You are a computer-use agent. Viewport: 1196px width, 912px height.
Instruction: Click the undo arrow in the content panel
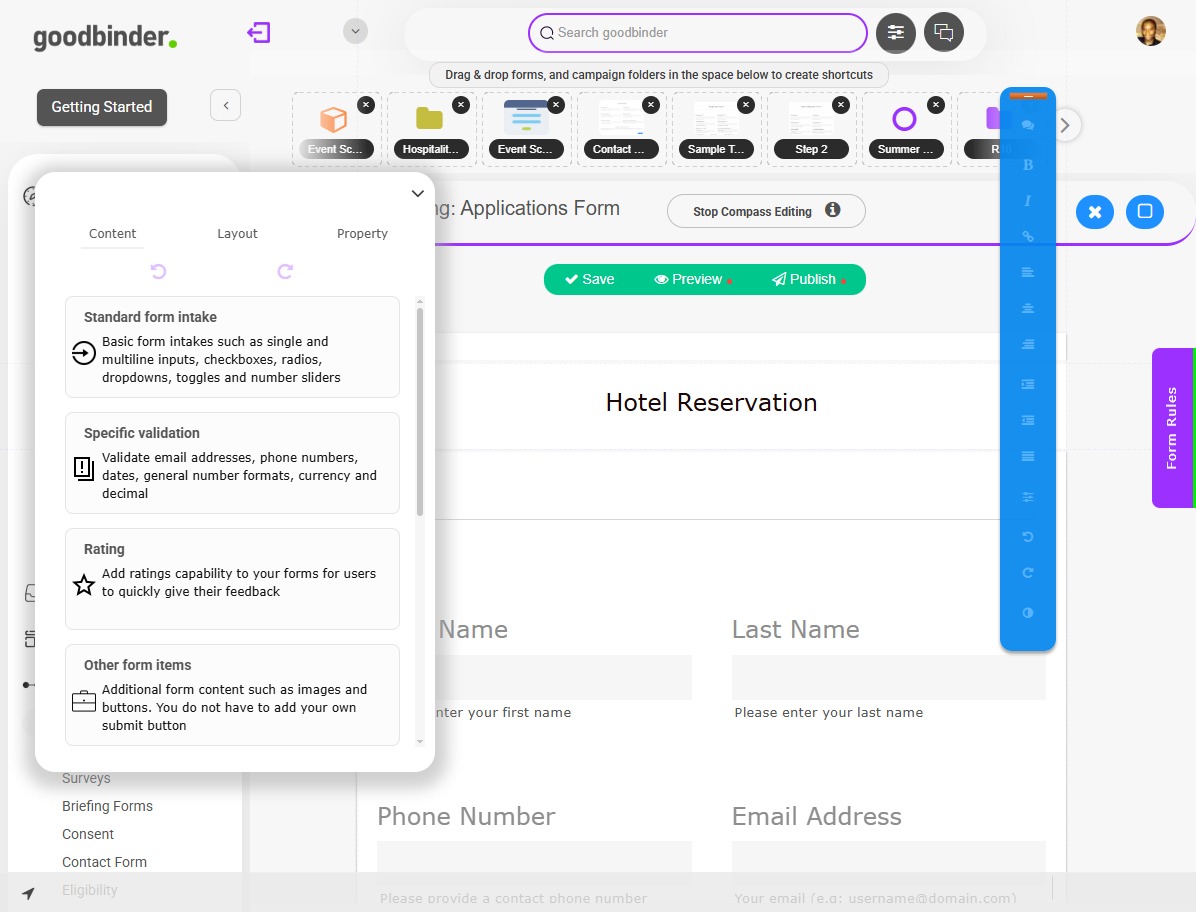(158, 271)
